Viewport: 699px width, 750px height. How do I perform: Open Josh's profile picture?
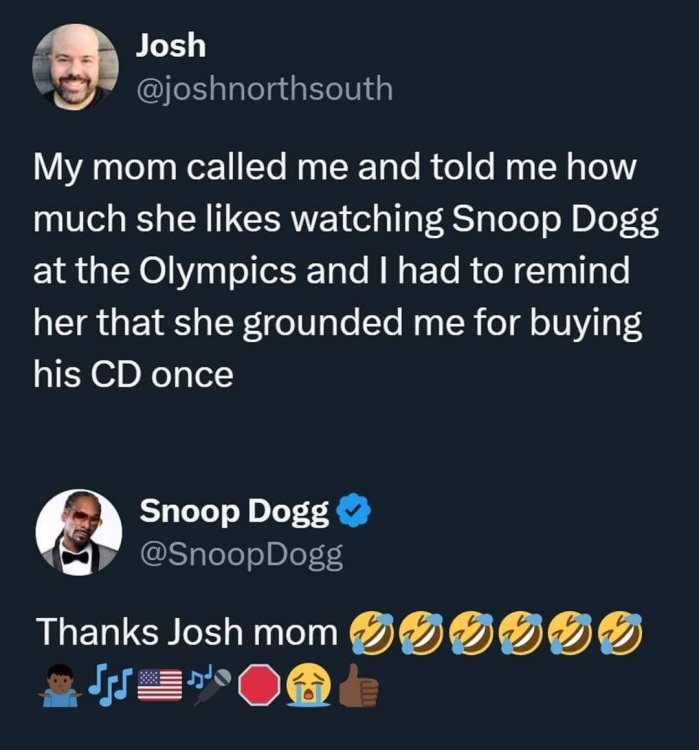[x=75, y=66]
